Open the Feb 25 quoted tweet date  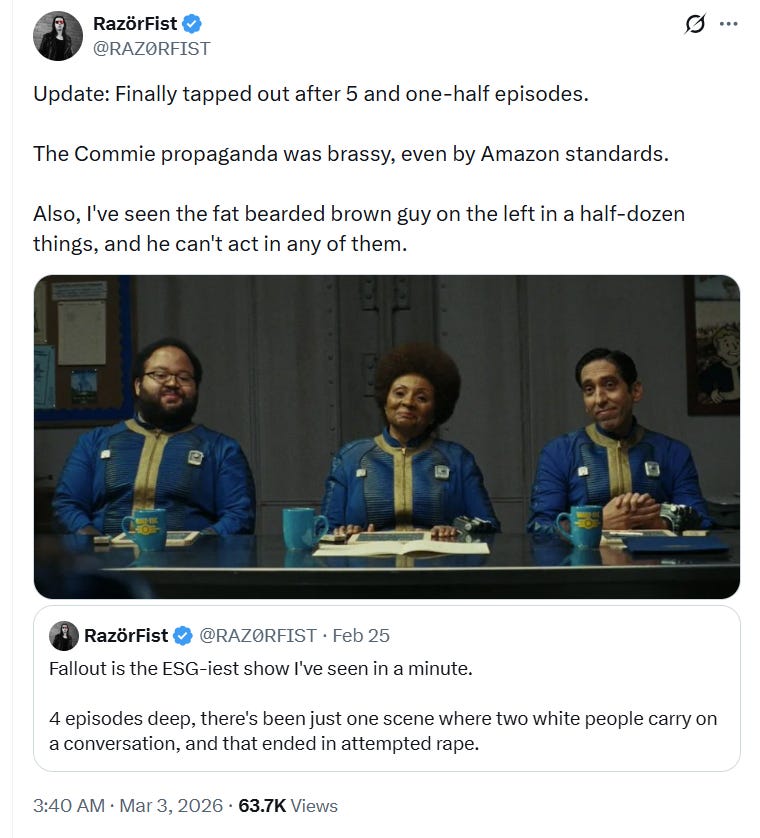(x=361, y=635)
